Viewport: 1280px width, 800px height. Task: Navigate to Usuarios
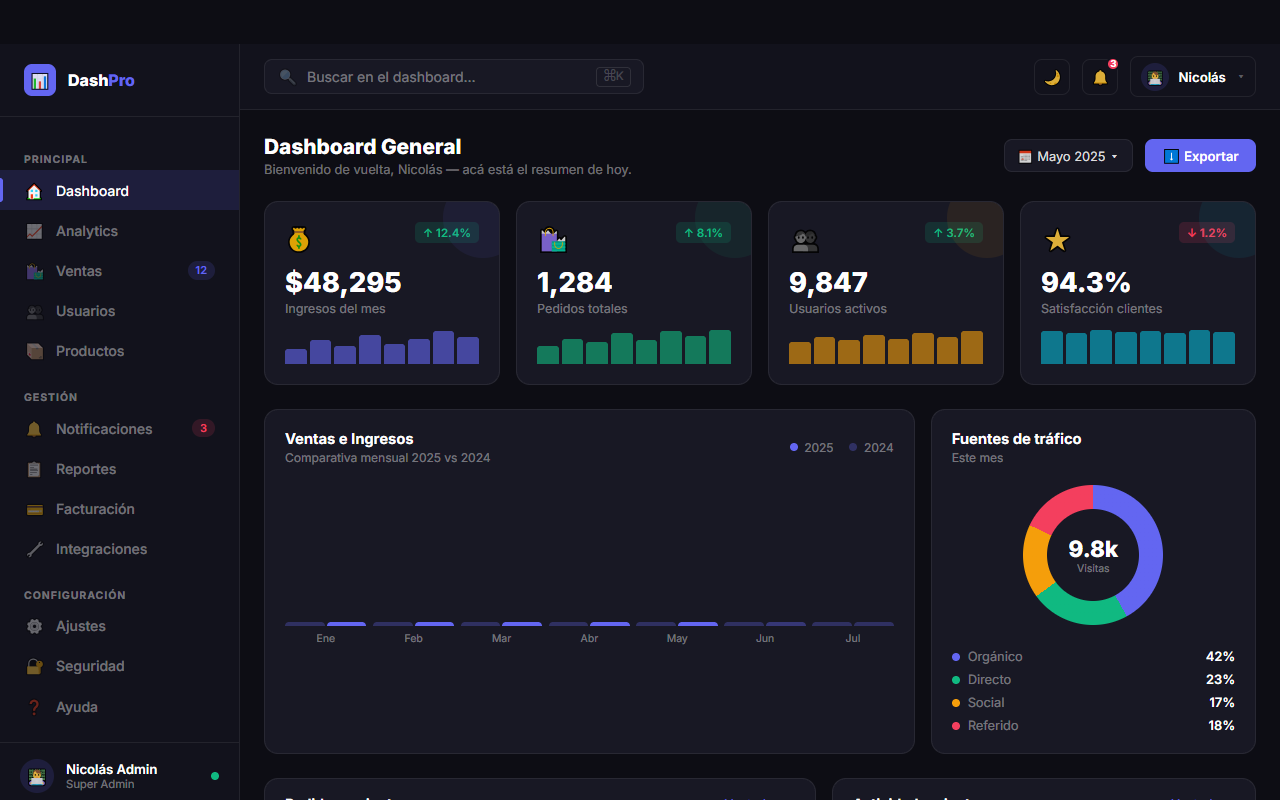(119, 311)
